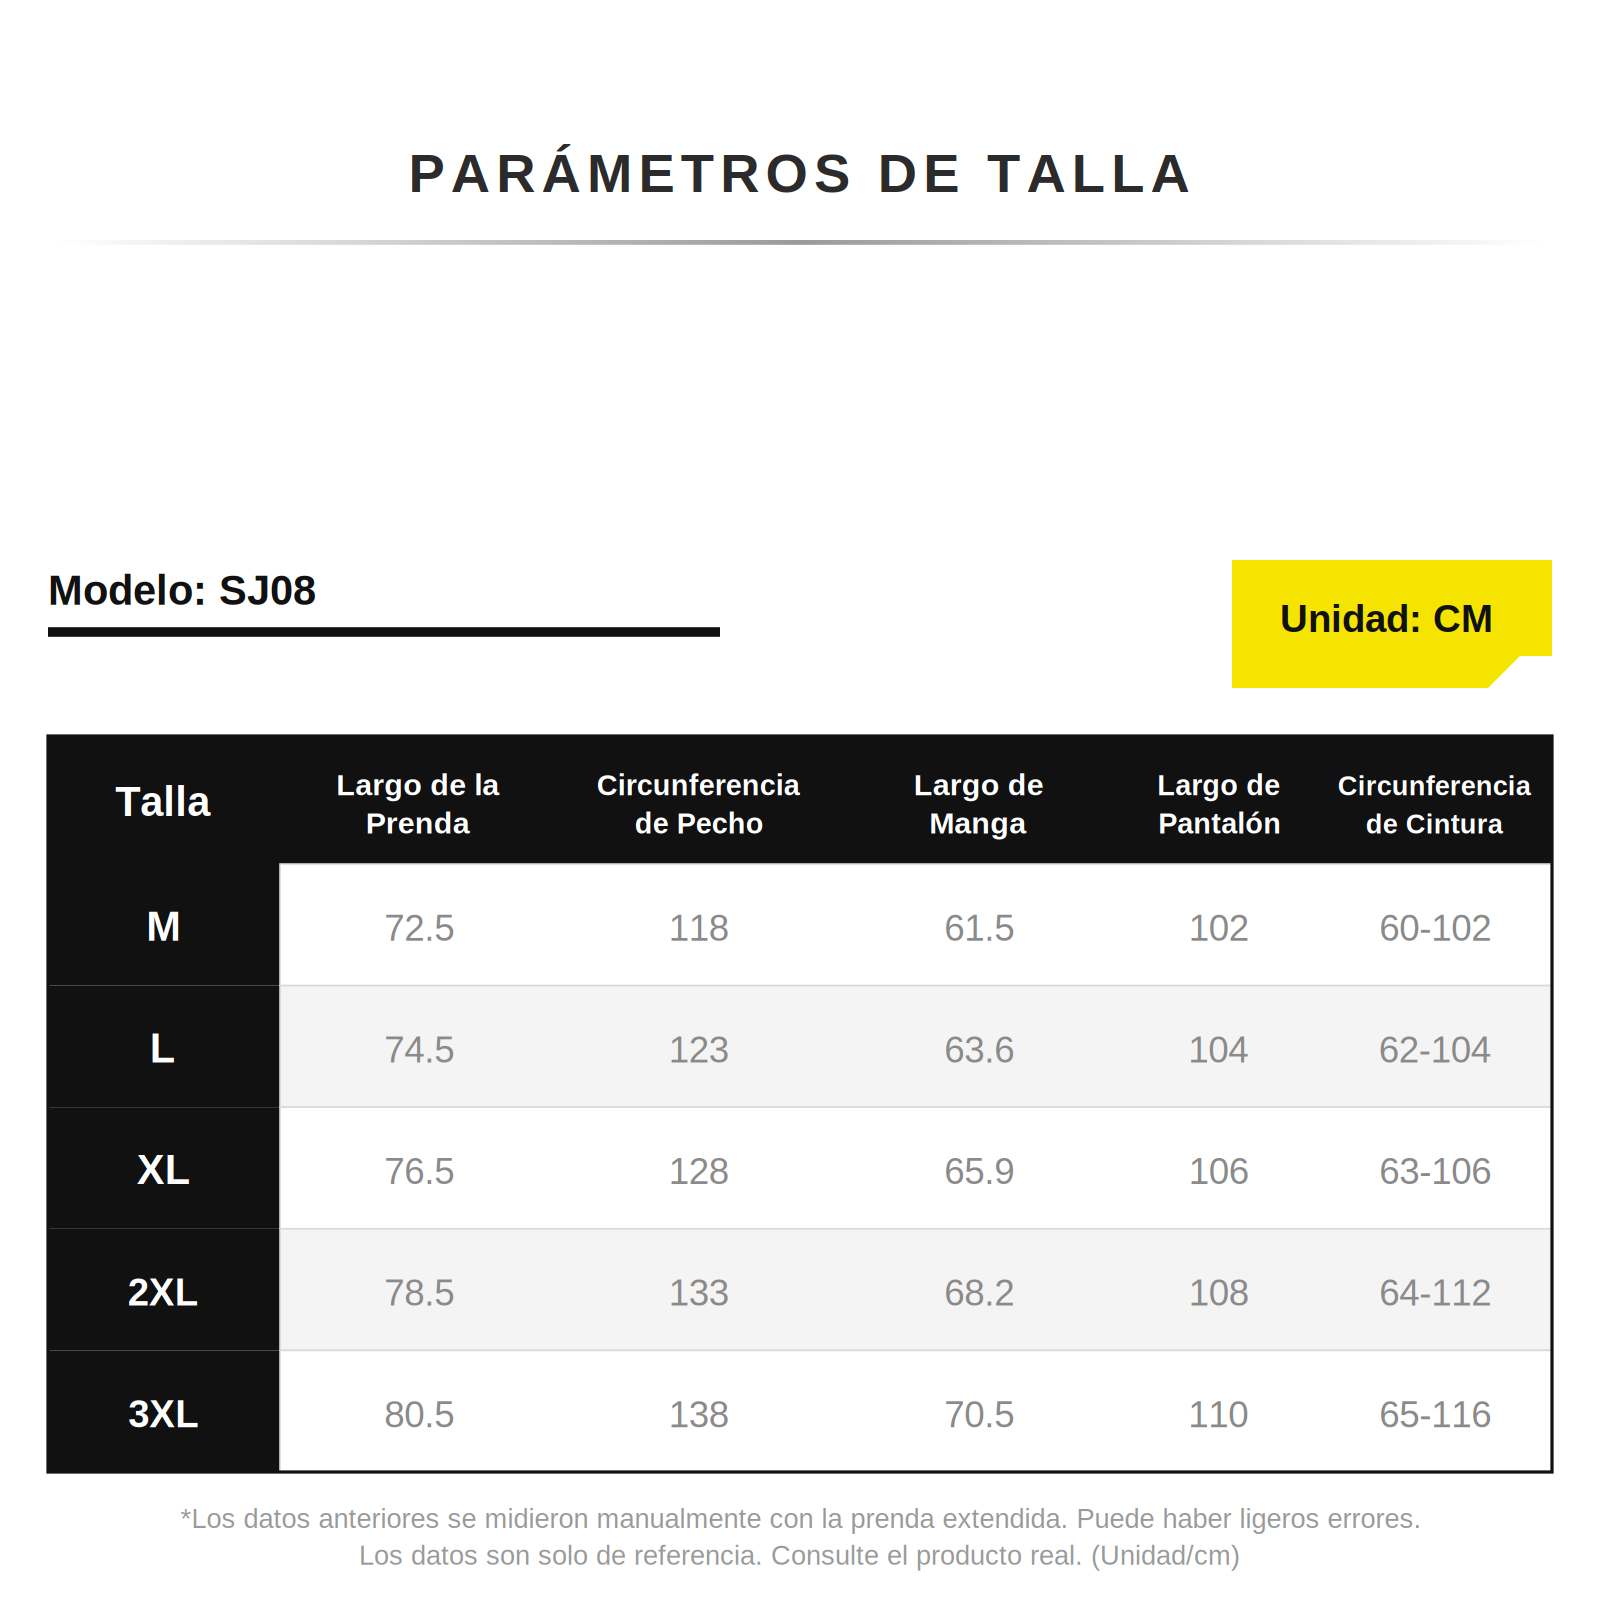Click the XL size row label
This screenshot has width=1600, height=1600.
163,1170
